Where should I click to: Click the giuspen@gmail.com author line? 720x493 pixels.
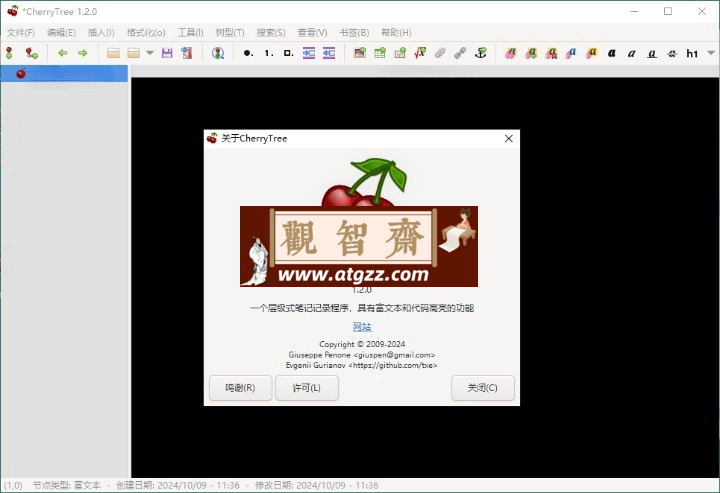click(362, 355)
